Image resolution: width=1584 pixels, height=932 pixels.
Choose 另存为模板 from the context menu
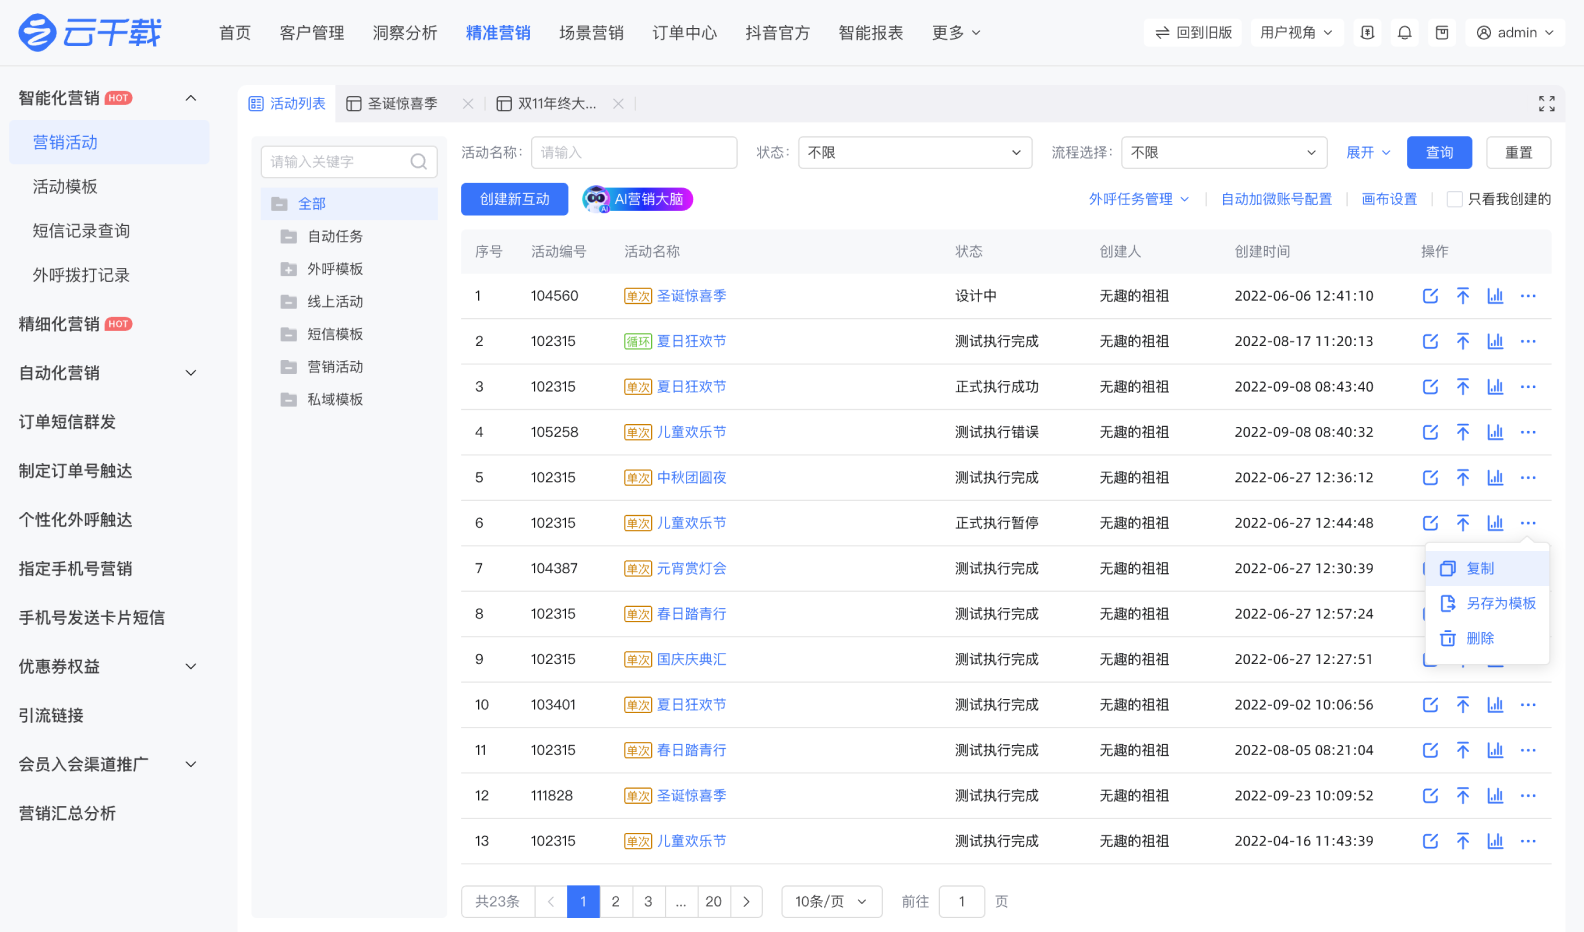click(x=1487, y=603)
